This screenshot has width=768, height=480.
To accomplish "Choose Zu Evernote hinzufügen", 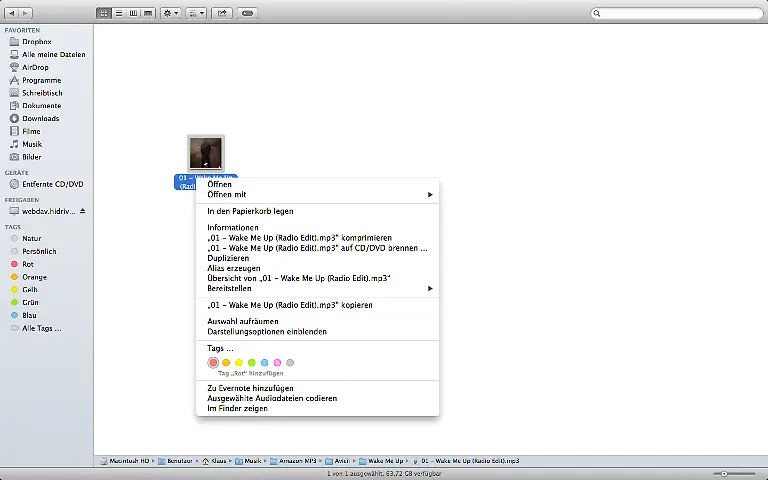I will [317, 388].
